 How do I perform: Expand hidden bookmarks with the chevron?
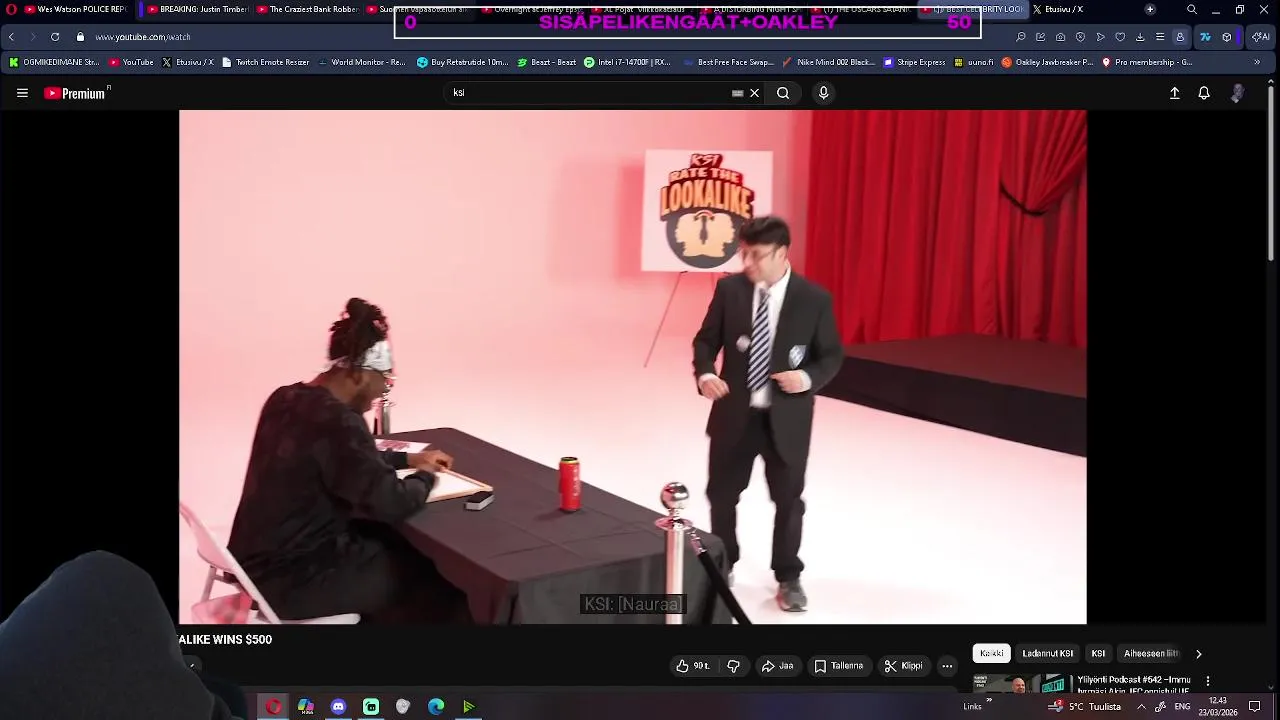coord(1257,62)
